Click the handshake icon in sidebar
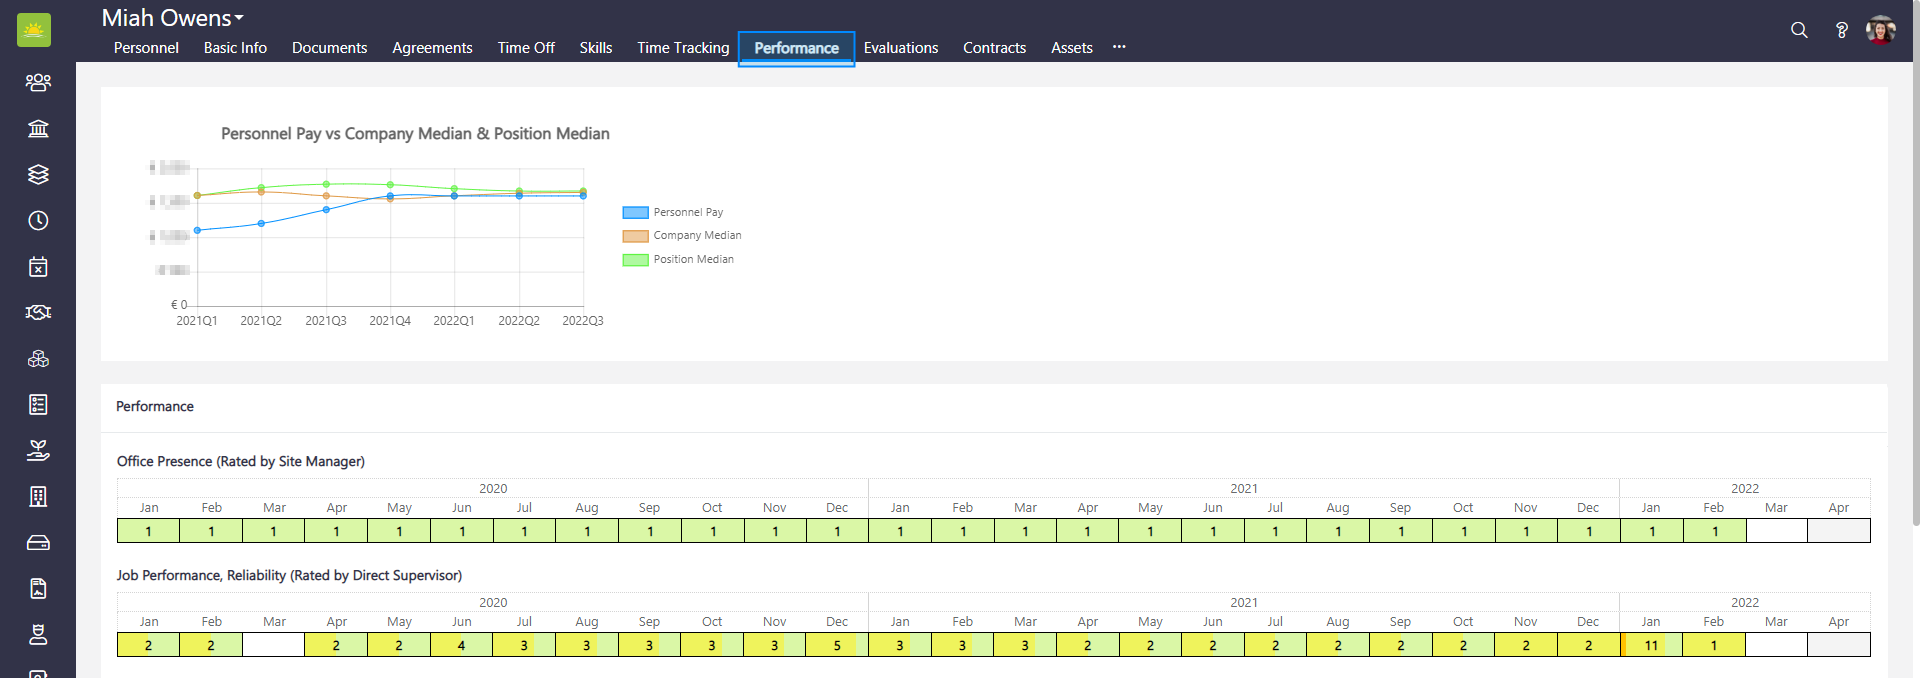Viewport: 1920px width, 678px height. pyautogui.click(x=38, y=312)
